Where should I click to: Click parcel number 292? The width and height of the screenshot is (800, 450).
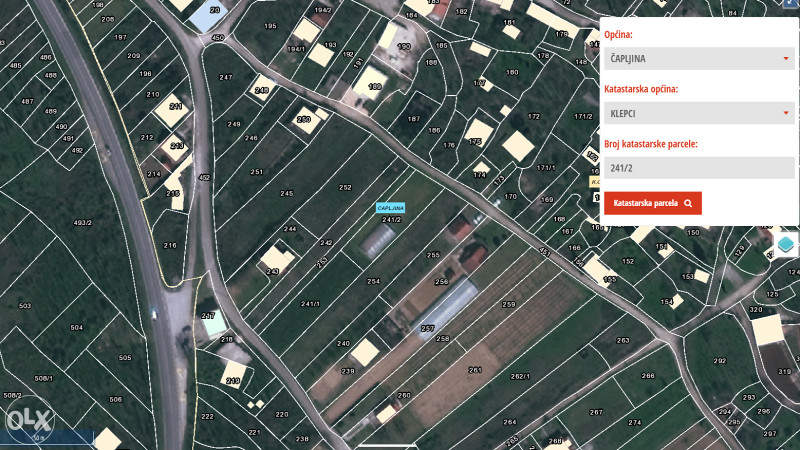720,361
